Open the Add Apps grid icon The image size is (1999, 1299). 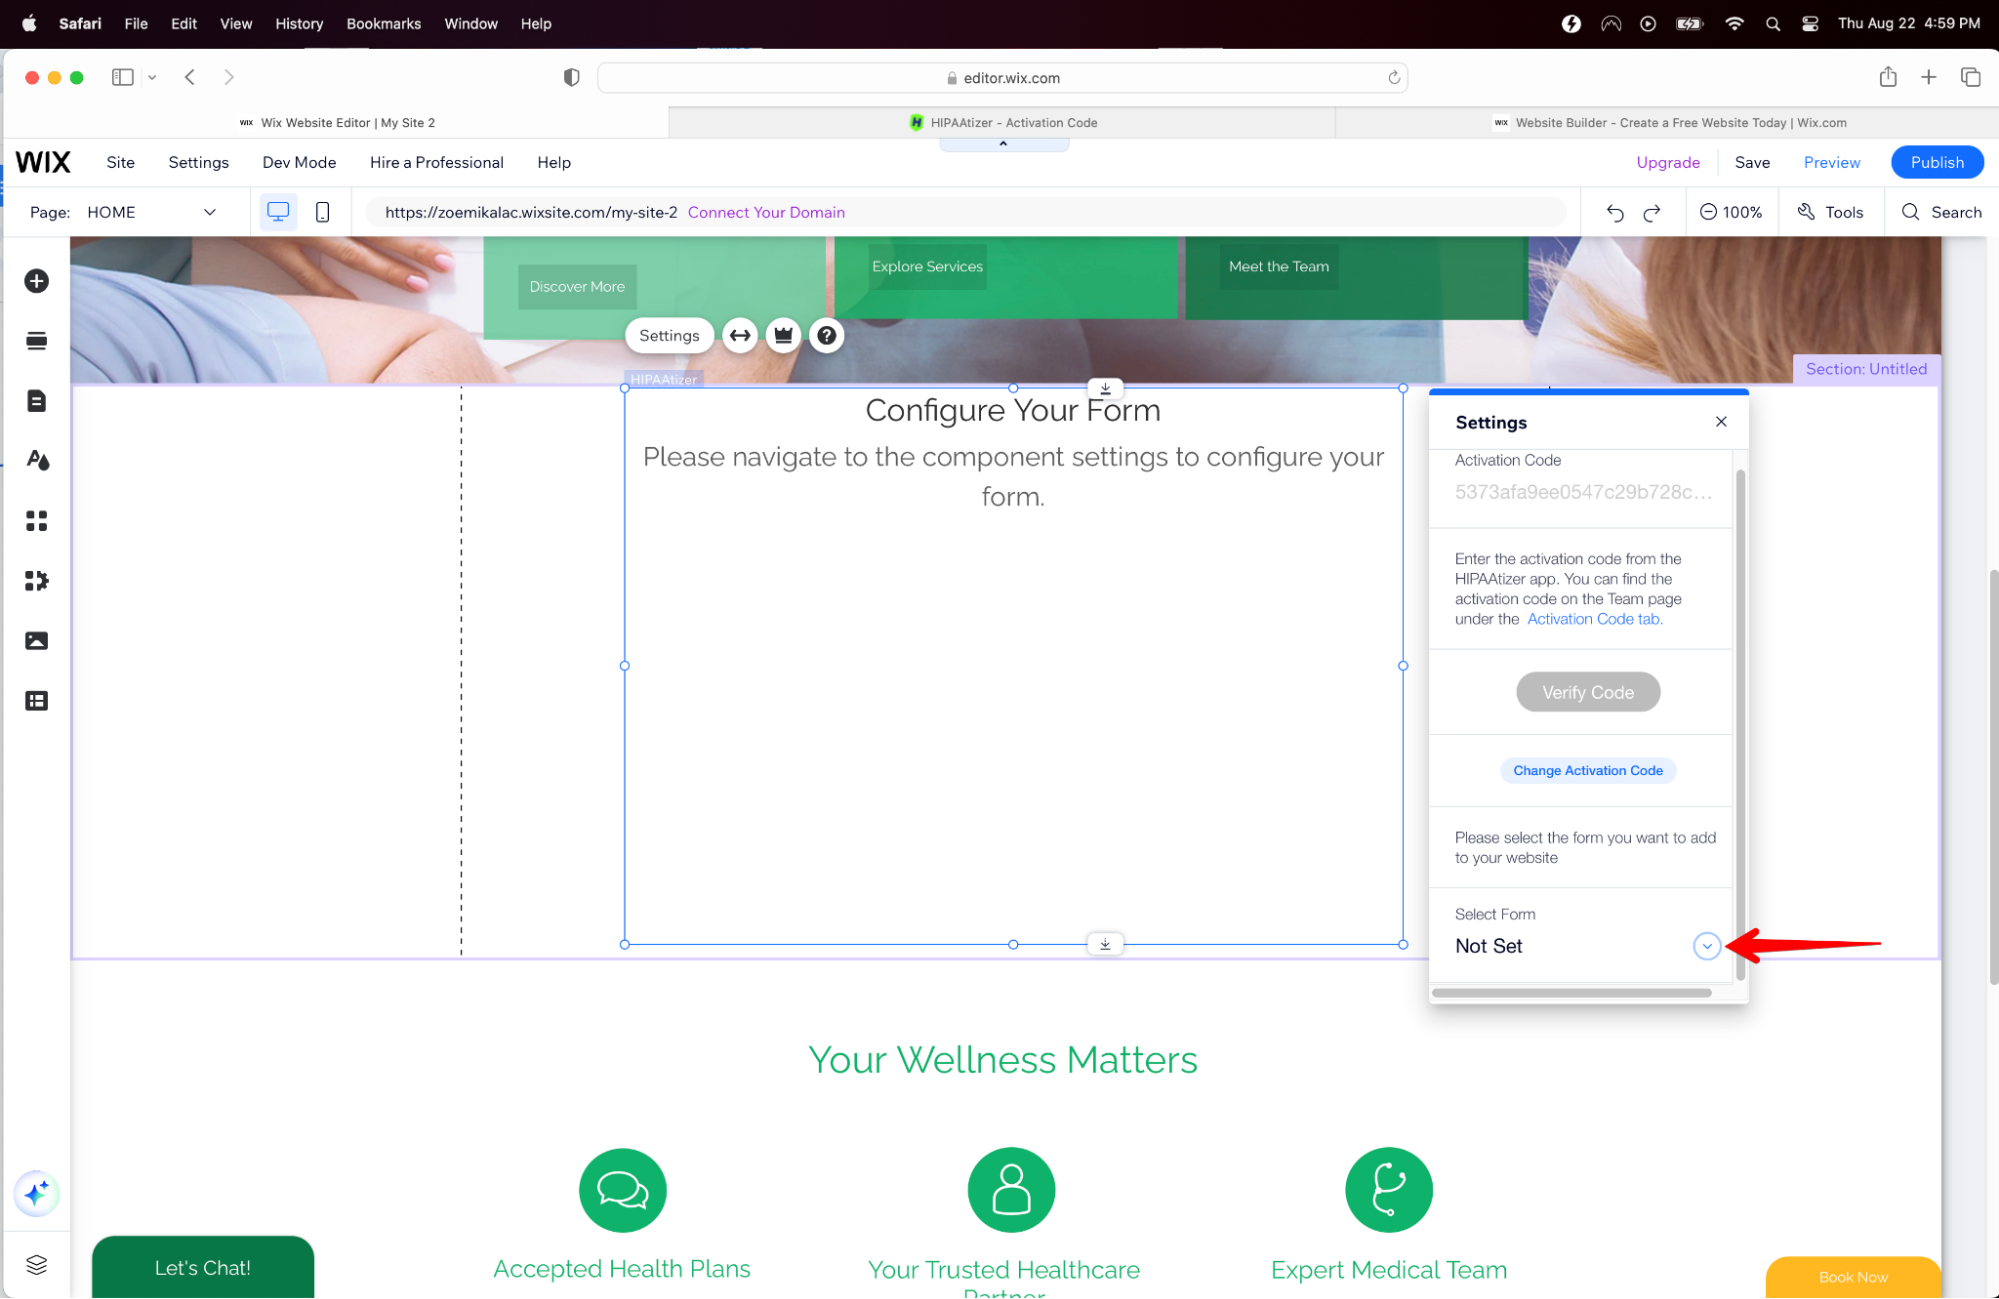(x=37, y=521)
